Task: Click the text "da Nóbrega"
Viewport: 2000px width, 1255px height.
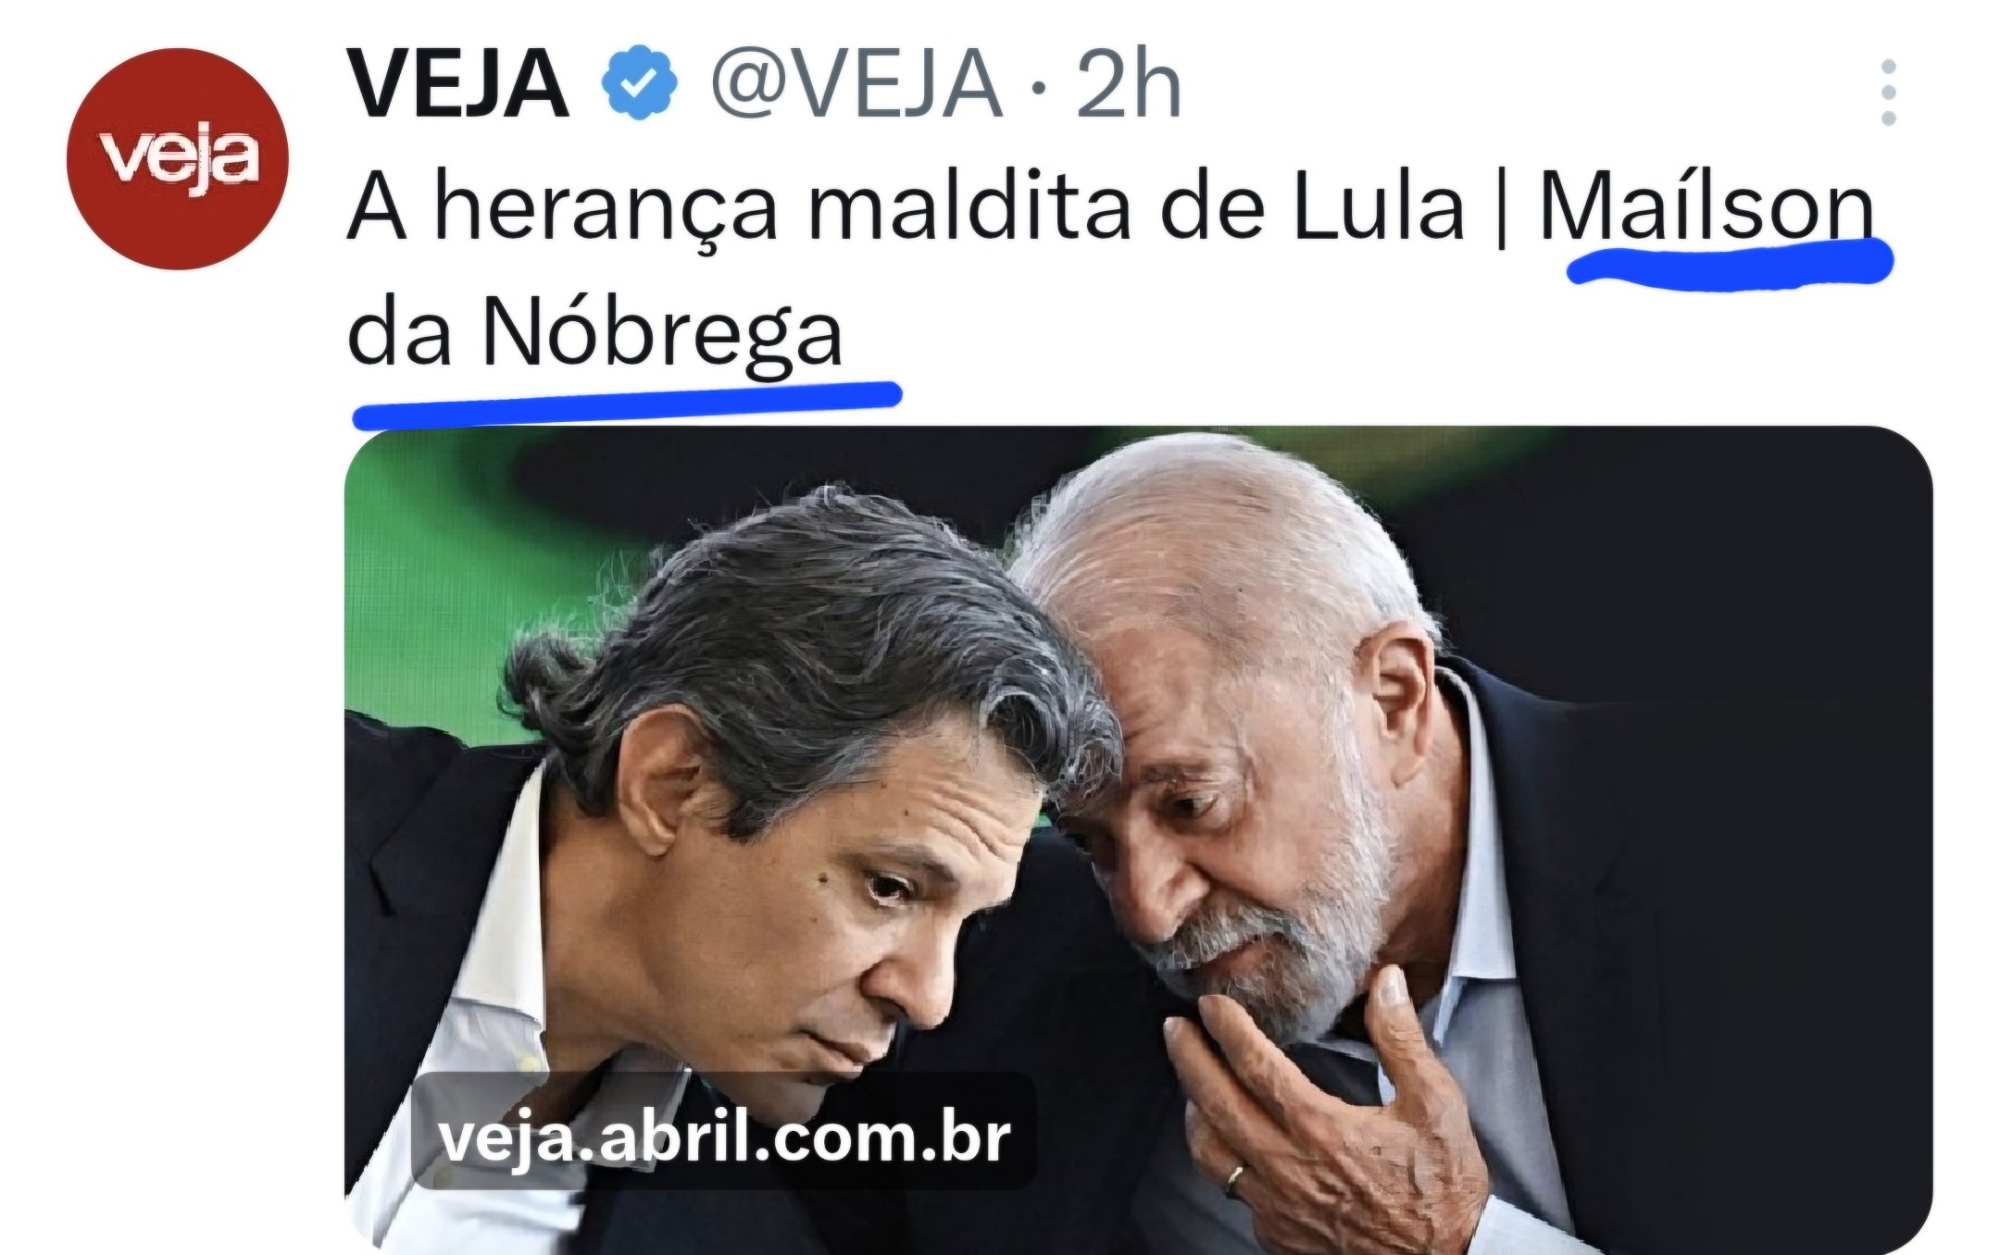Action: [596, 333]
